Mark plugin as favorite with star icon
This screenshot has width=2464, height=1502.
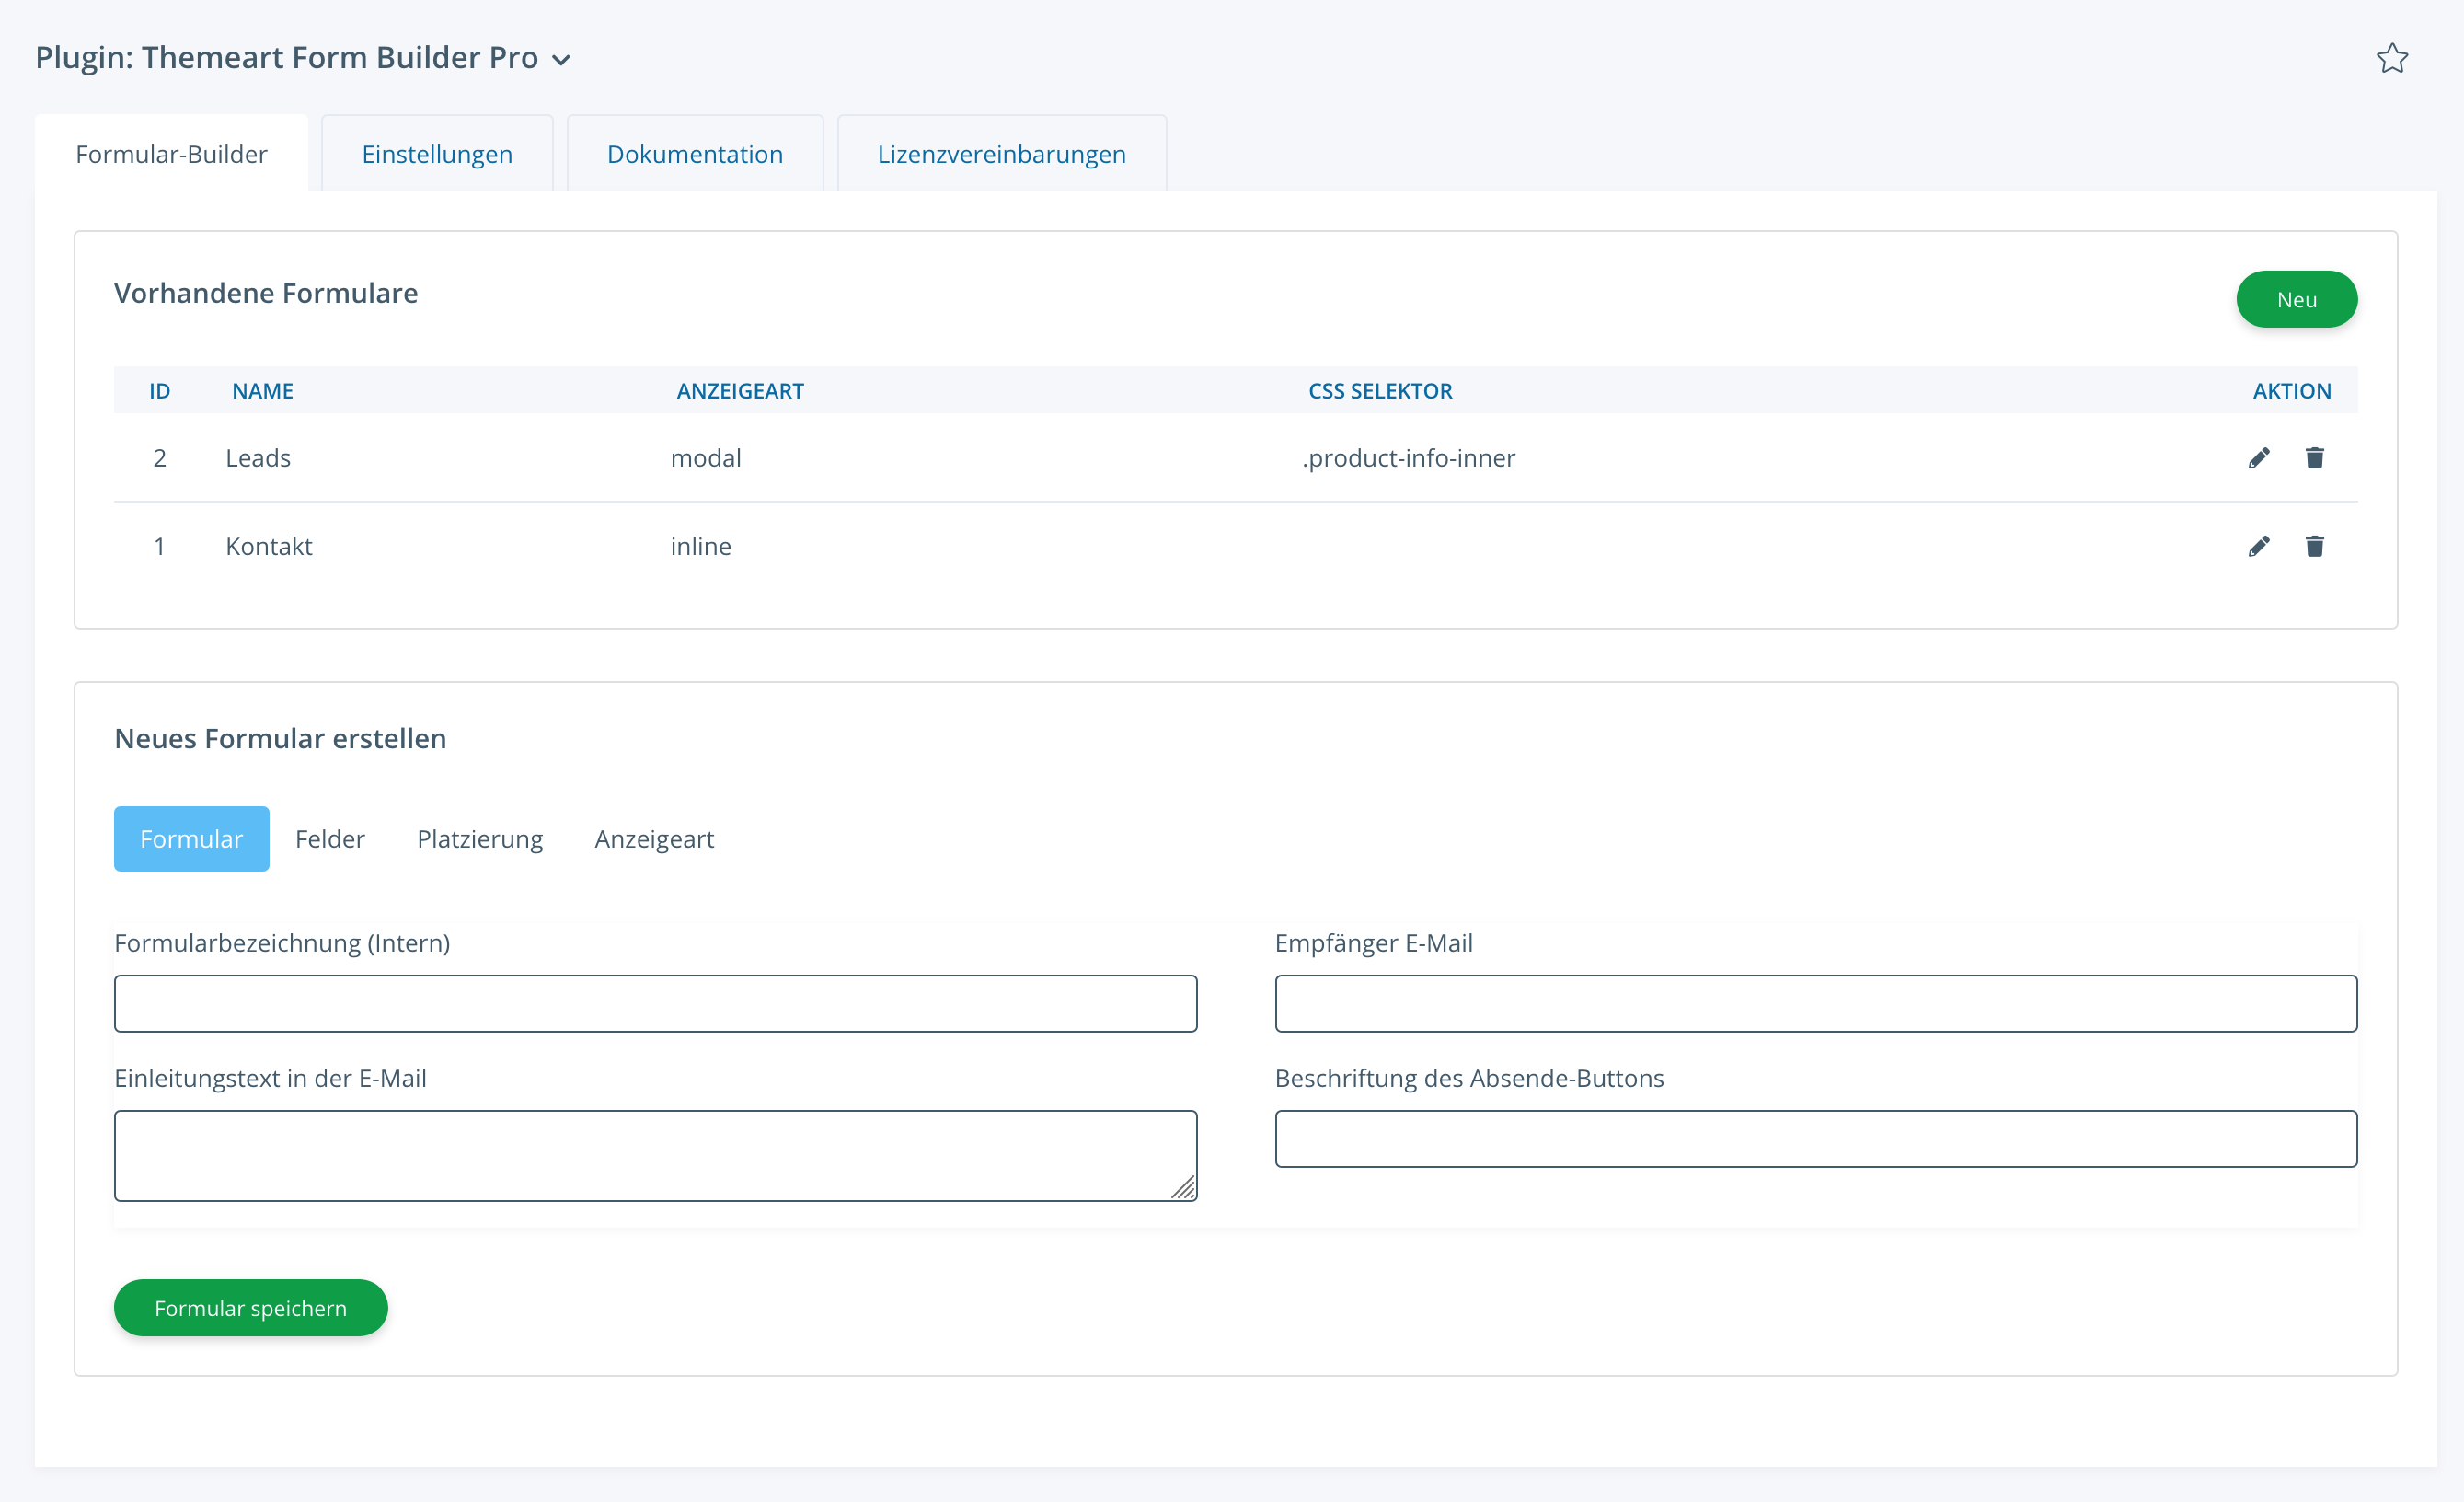click(2391, 59)
